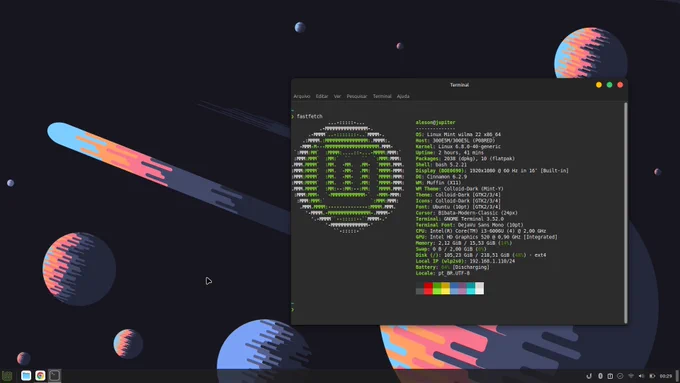Click the cyan color block in fastfetch
The width and height of the screenshot is (680, 383).
pyautogui.click(x=471, y=288)
